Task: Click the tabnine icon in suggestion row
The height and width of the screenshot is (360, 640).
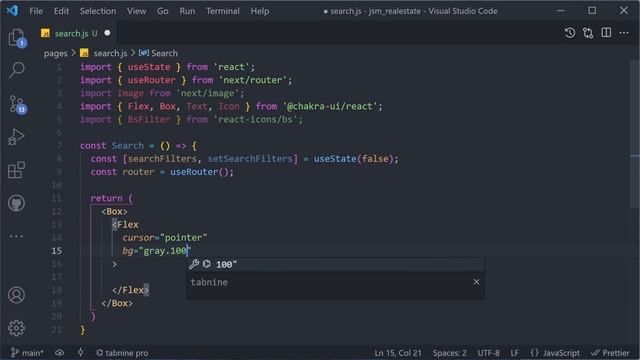Action: point(207,264)
